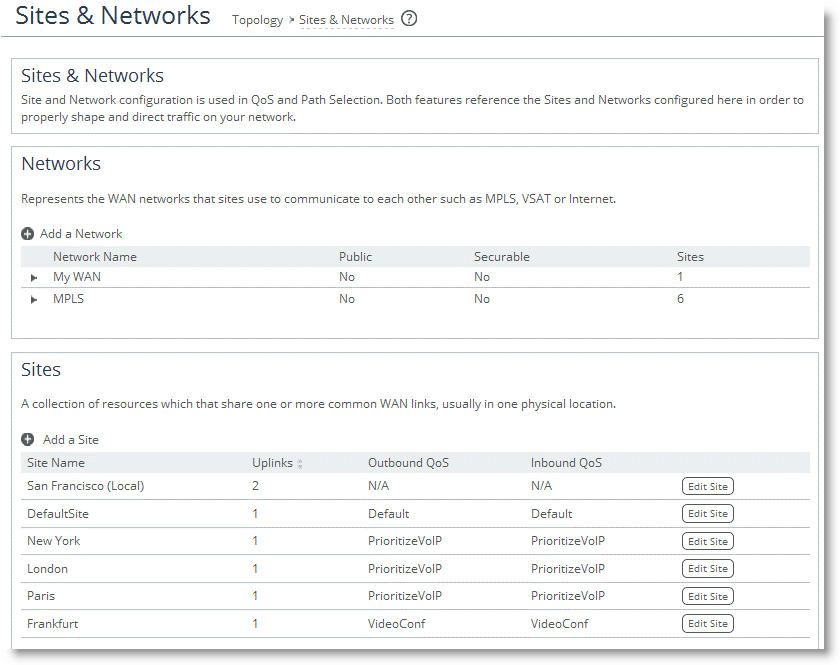The width and height of the screenshot is (840, 665).
Task: Click the Add a Site link
Action: 71,440
